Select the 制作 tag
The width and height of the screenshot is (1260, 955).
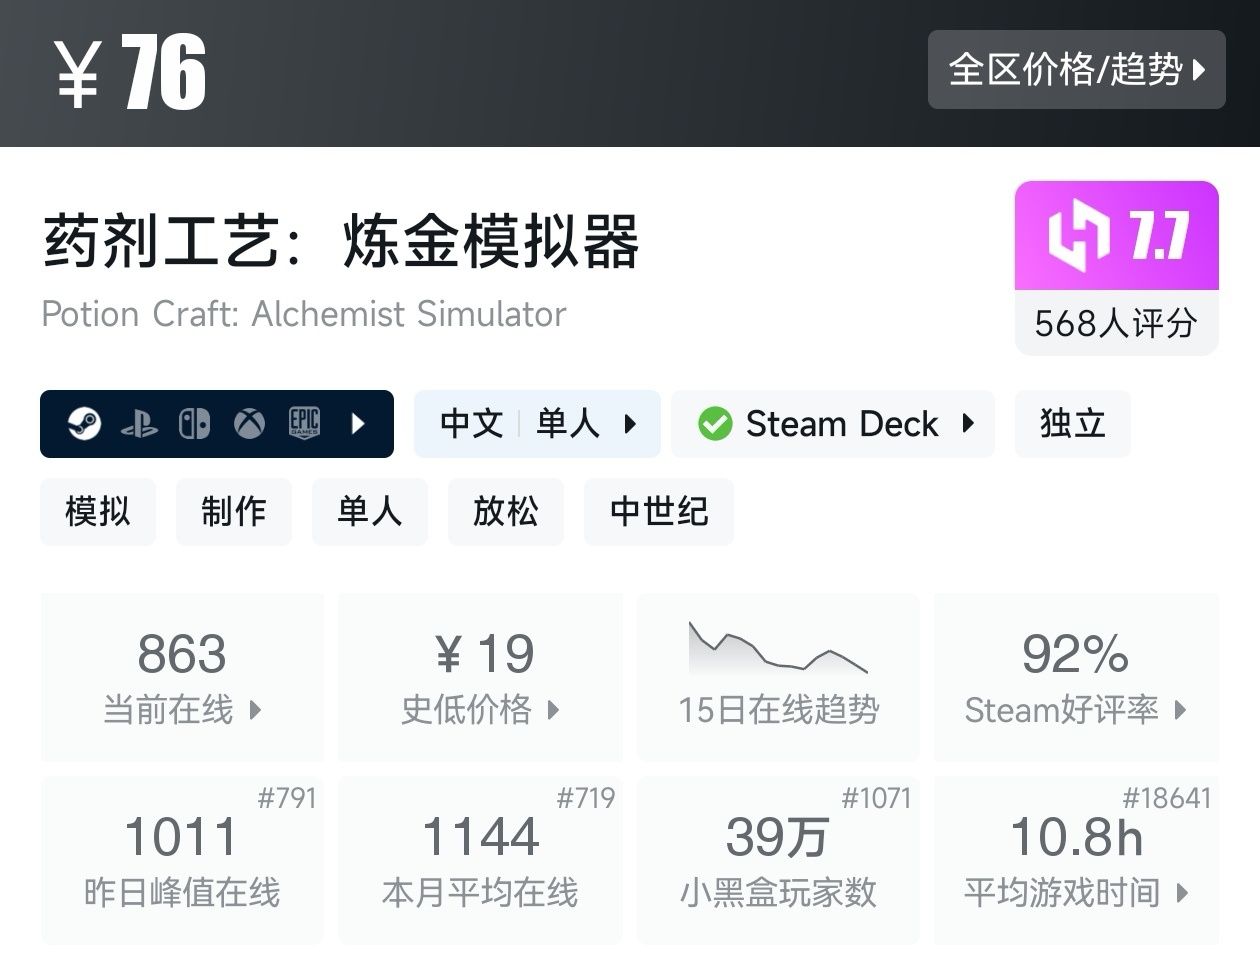[x=234, y=512]
